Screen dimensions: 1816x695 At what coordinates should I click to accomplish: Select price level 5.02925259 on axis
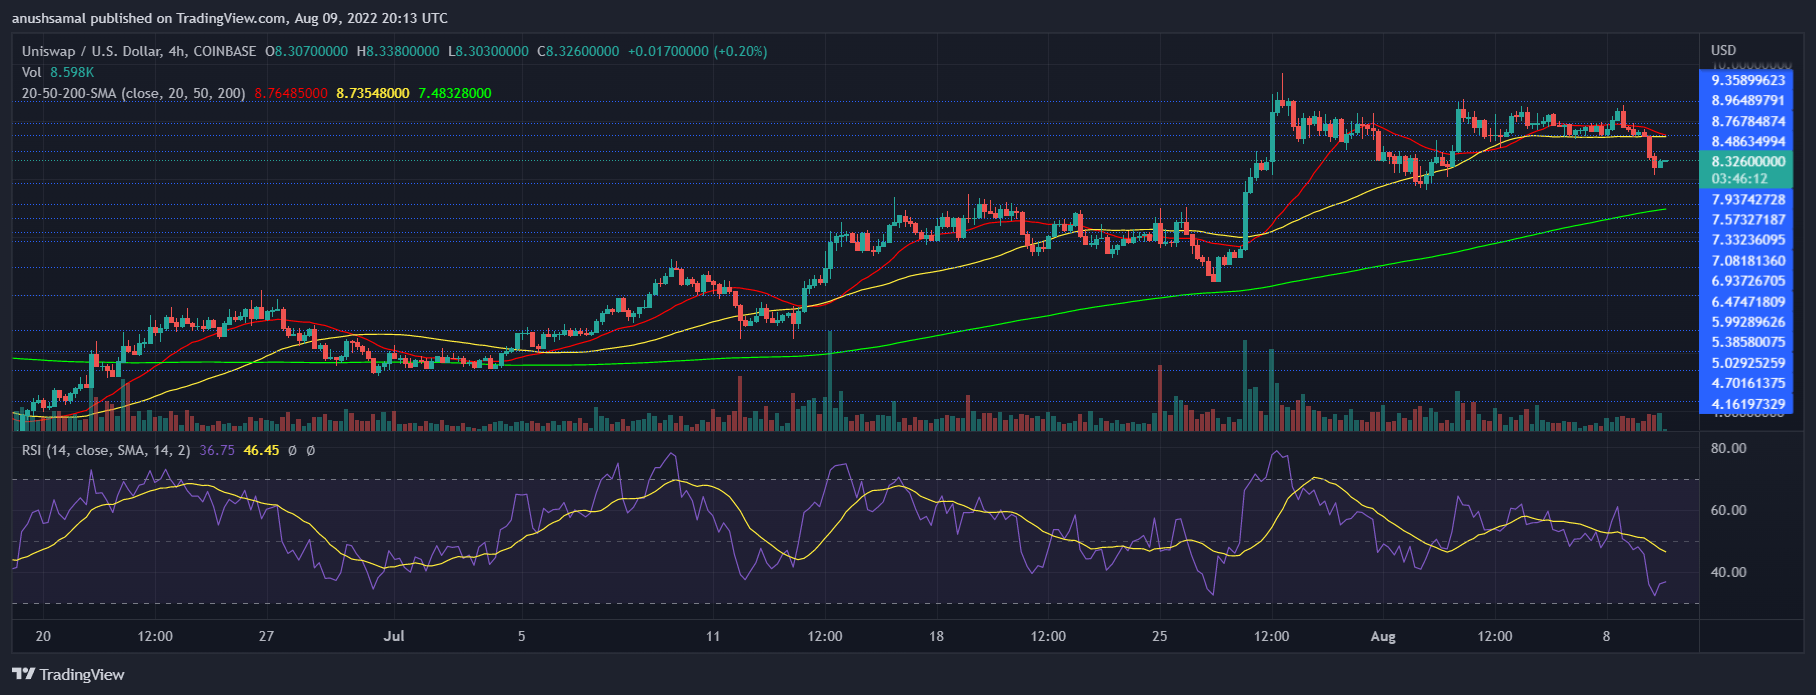click(x=1748, y=363)
